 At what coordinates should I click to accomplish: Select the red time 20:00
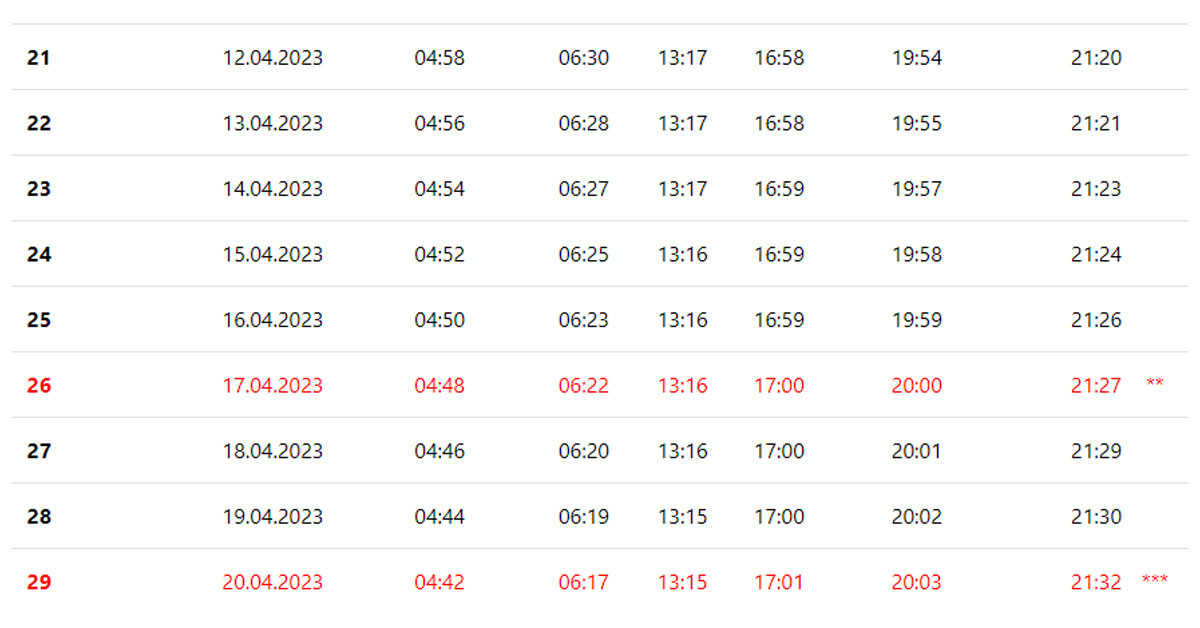917,385
